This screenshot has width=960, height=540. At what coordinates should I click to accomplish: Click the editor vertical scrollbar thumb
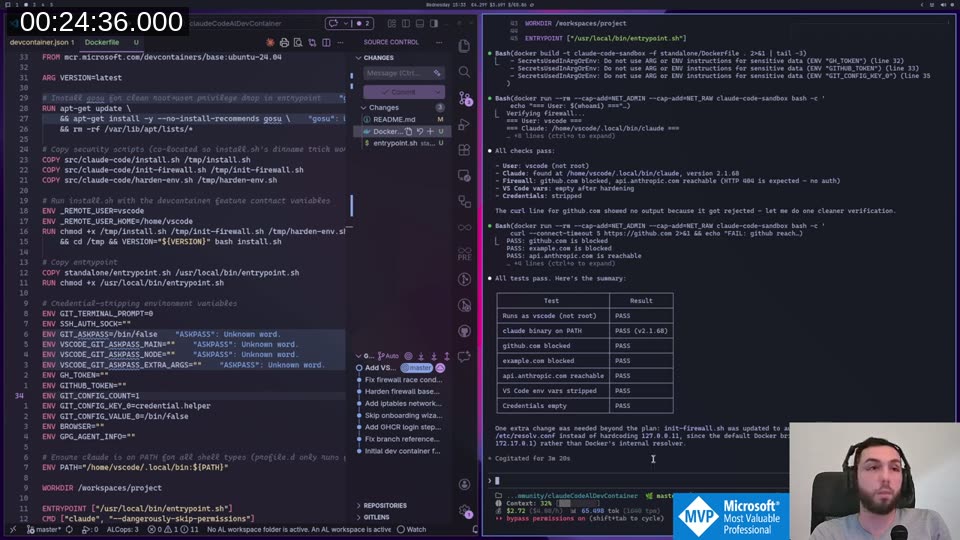pyautogui.click(x=351, y=205)
